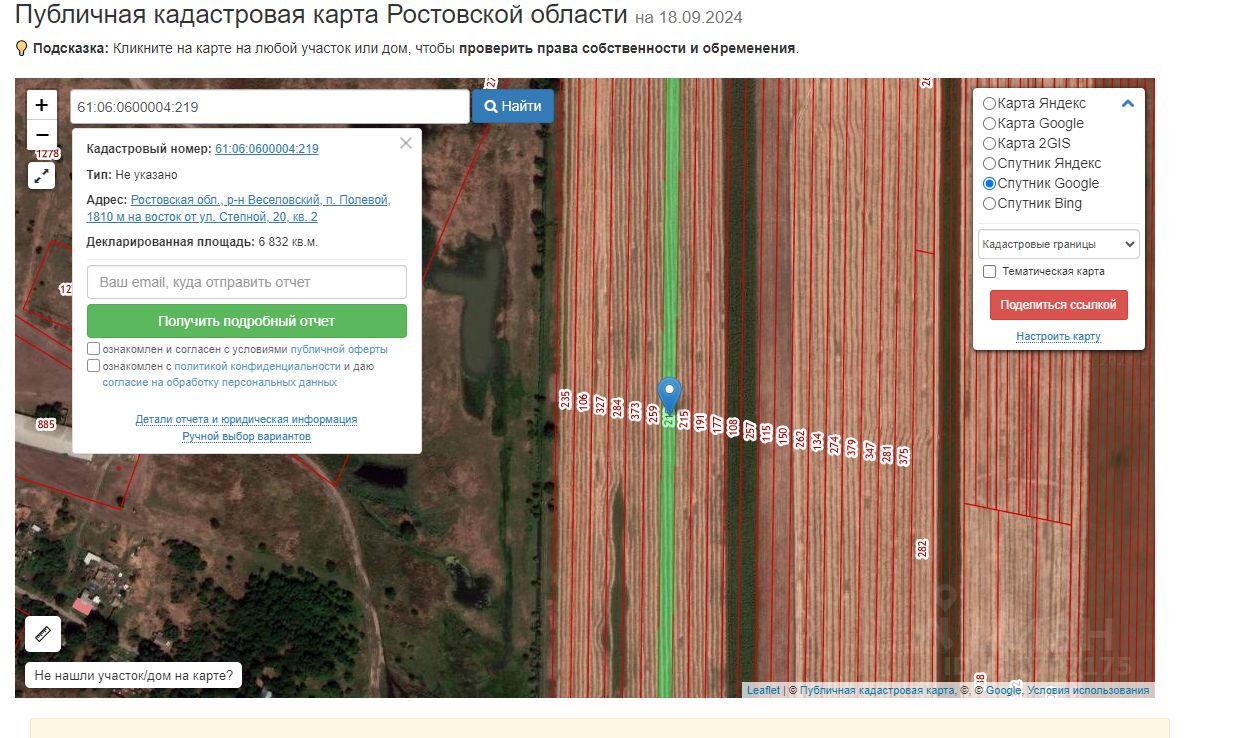The width and height of the screenshot is (1251, 738).
Task: Focus the email input field
Action: coord(246,282)
